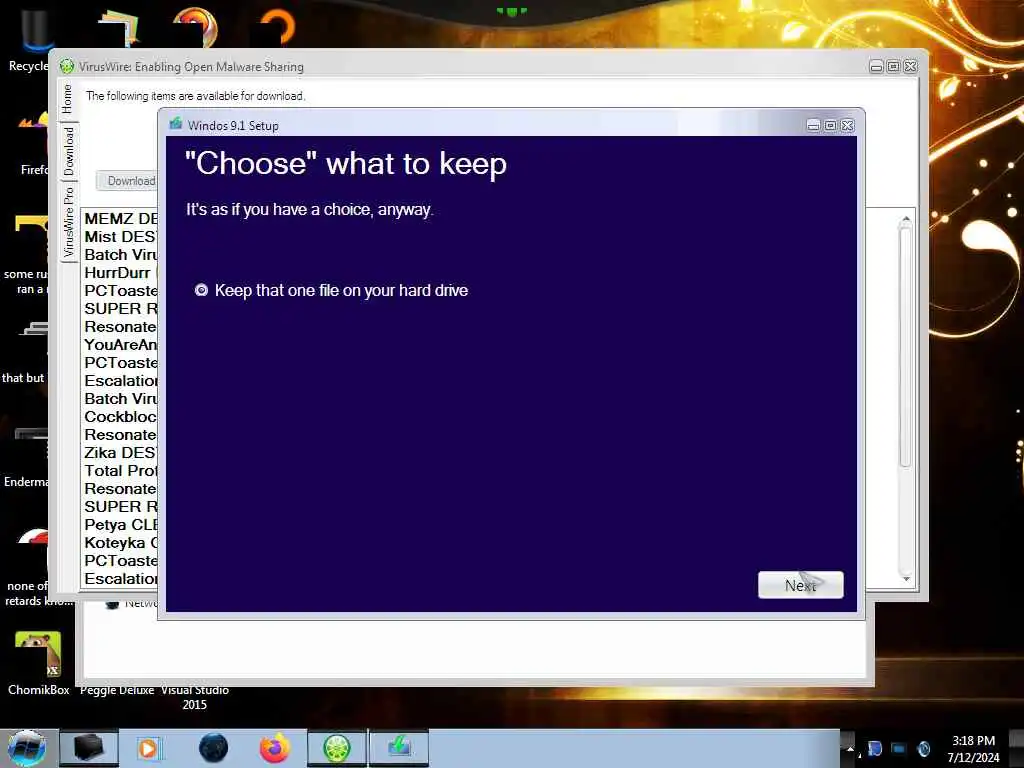
Task: Show hidden tray icons arrow
Action: click(x=850, y=749)
